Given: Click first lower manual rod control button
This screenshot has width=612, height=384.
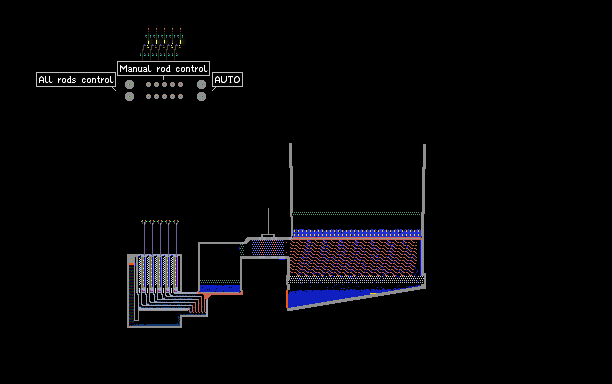Looking at the screenshot, I should coord(148,96).
